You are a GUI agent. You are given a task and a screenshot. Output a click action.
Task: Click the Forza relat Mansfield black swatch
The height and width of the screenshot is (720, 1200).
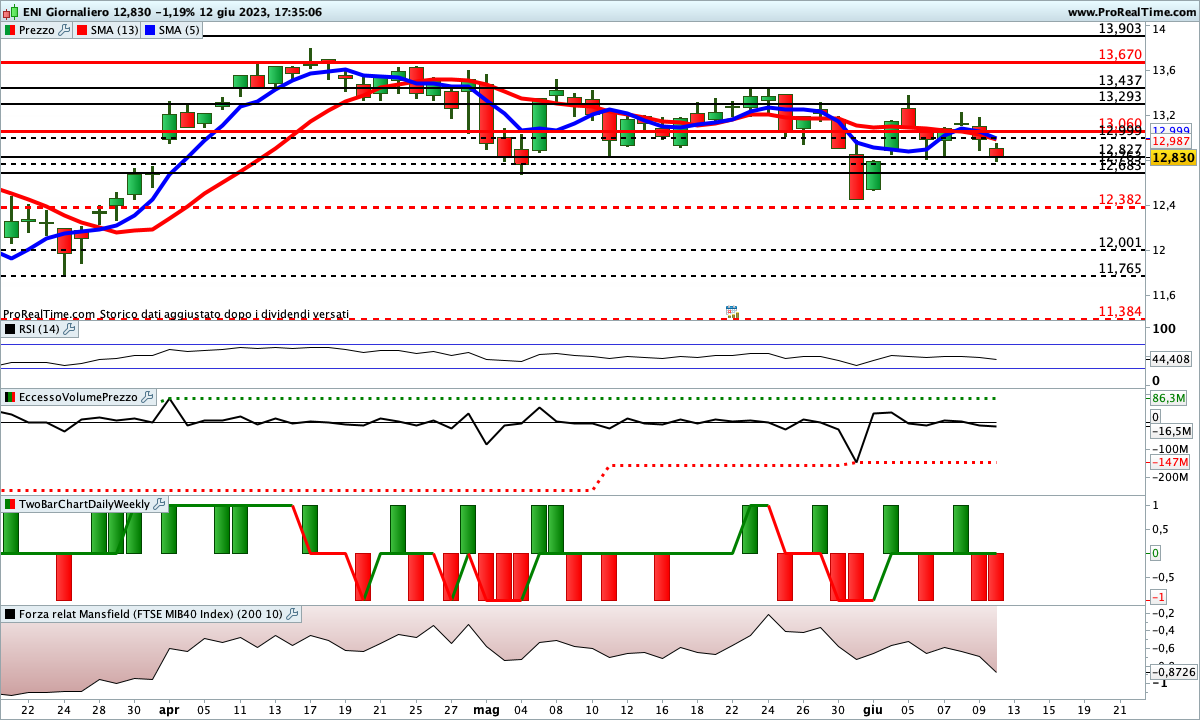coord(10,614)
